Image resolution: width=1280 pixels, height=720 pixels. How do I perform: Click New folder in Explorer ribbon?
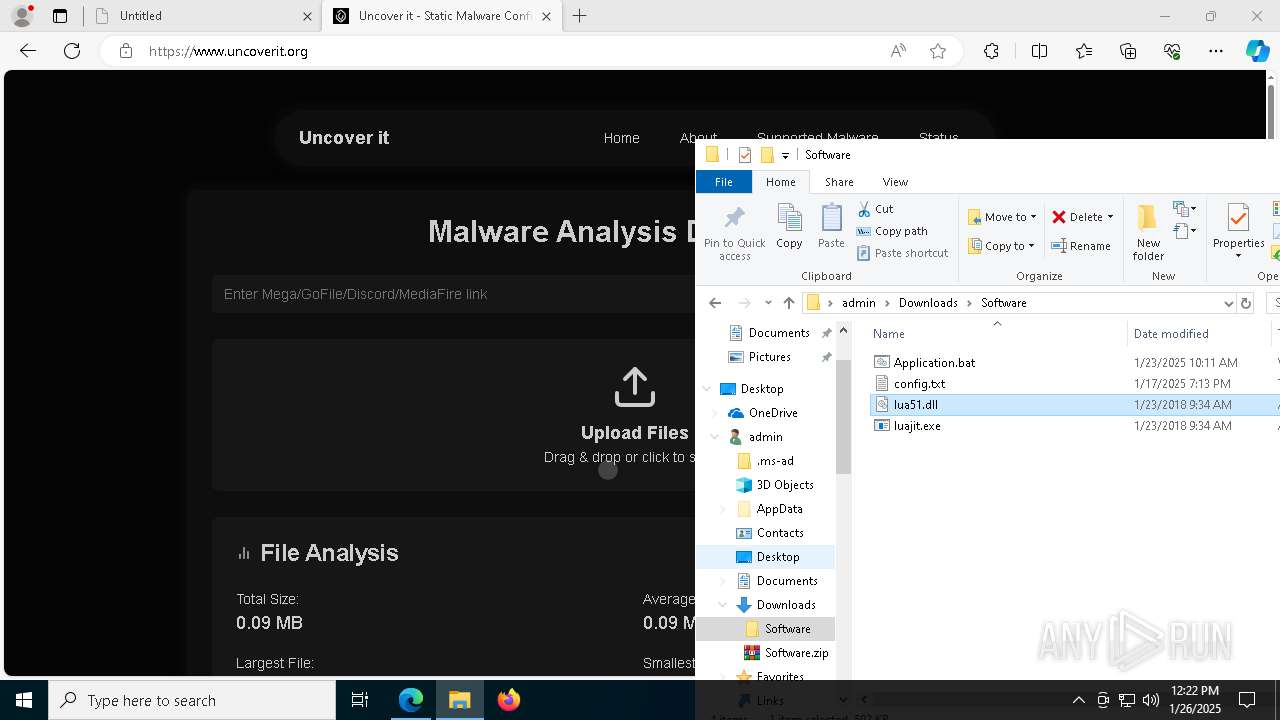[x=1148, y=233]
